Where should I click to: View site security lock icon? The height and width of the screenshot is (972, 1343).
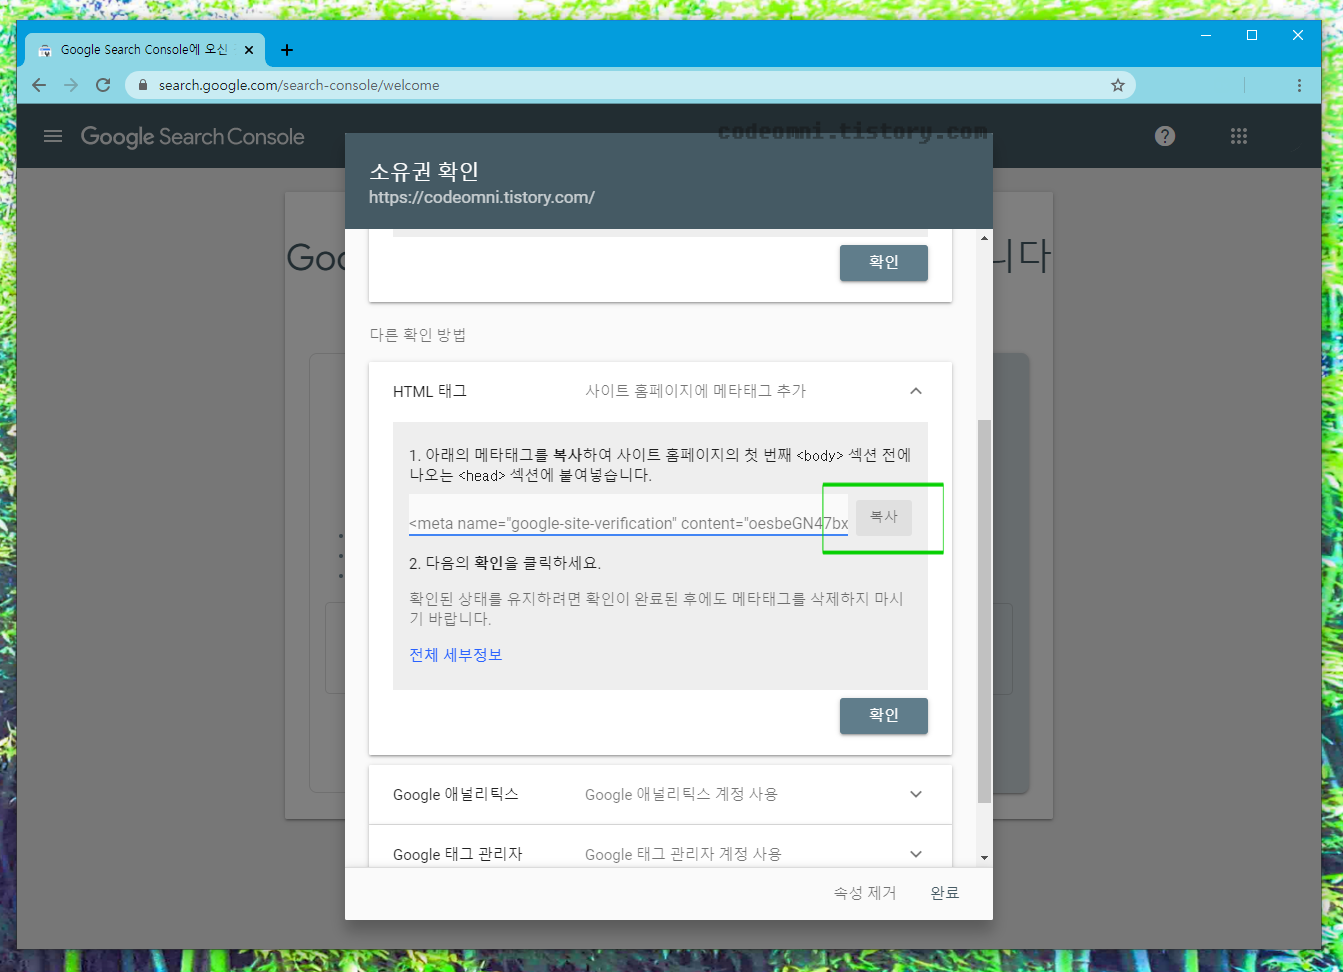pos(142,85)
